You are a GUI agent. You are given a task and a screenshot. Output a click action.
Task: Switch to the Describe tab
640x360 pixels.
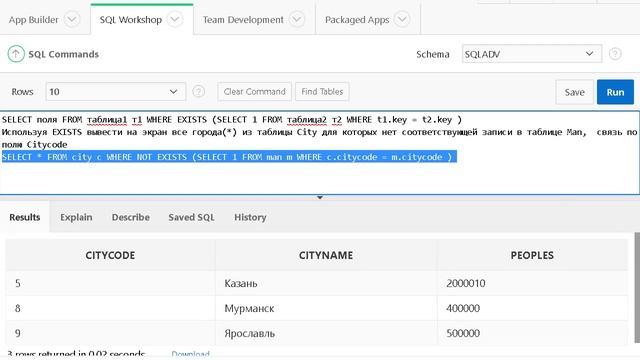(x=131, y=217)
